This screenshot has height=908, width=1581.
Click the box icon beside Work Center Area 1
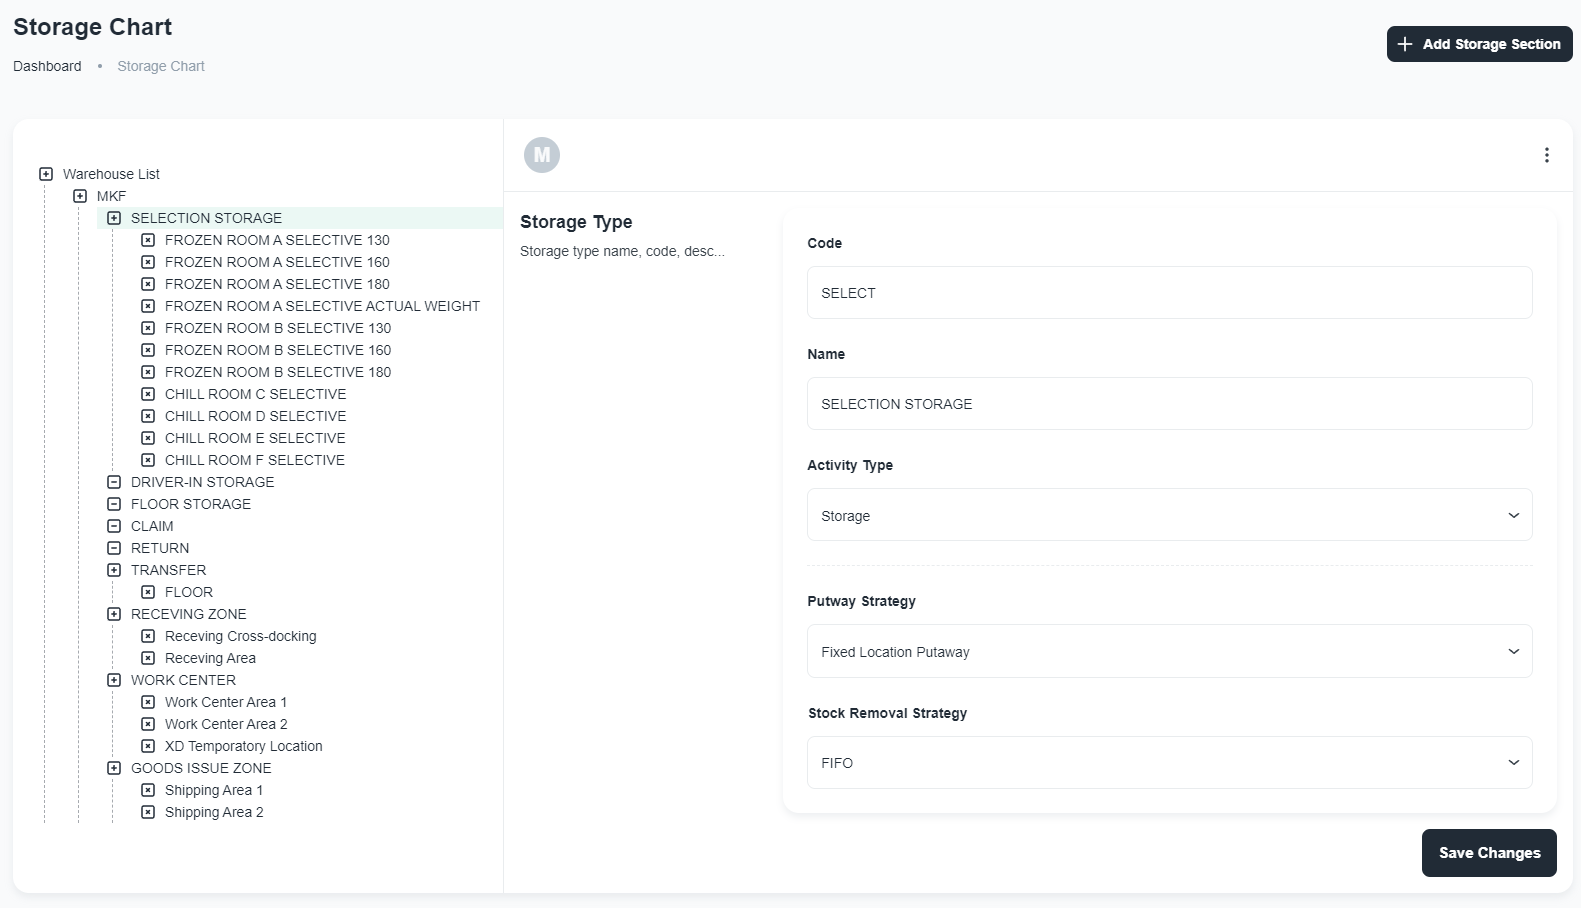point(148,702)
